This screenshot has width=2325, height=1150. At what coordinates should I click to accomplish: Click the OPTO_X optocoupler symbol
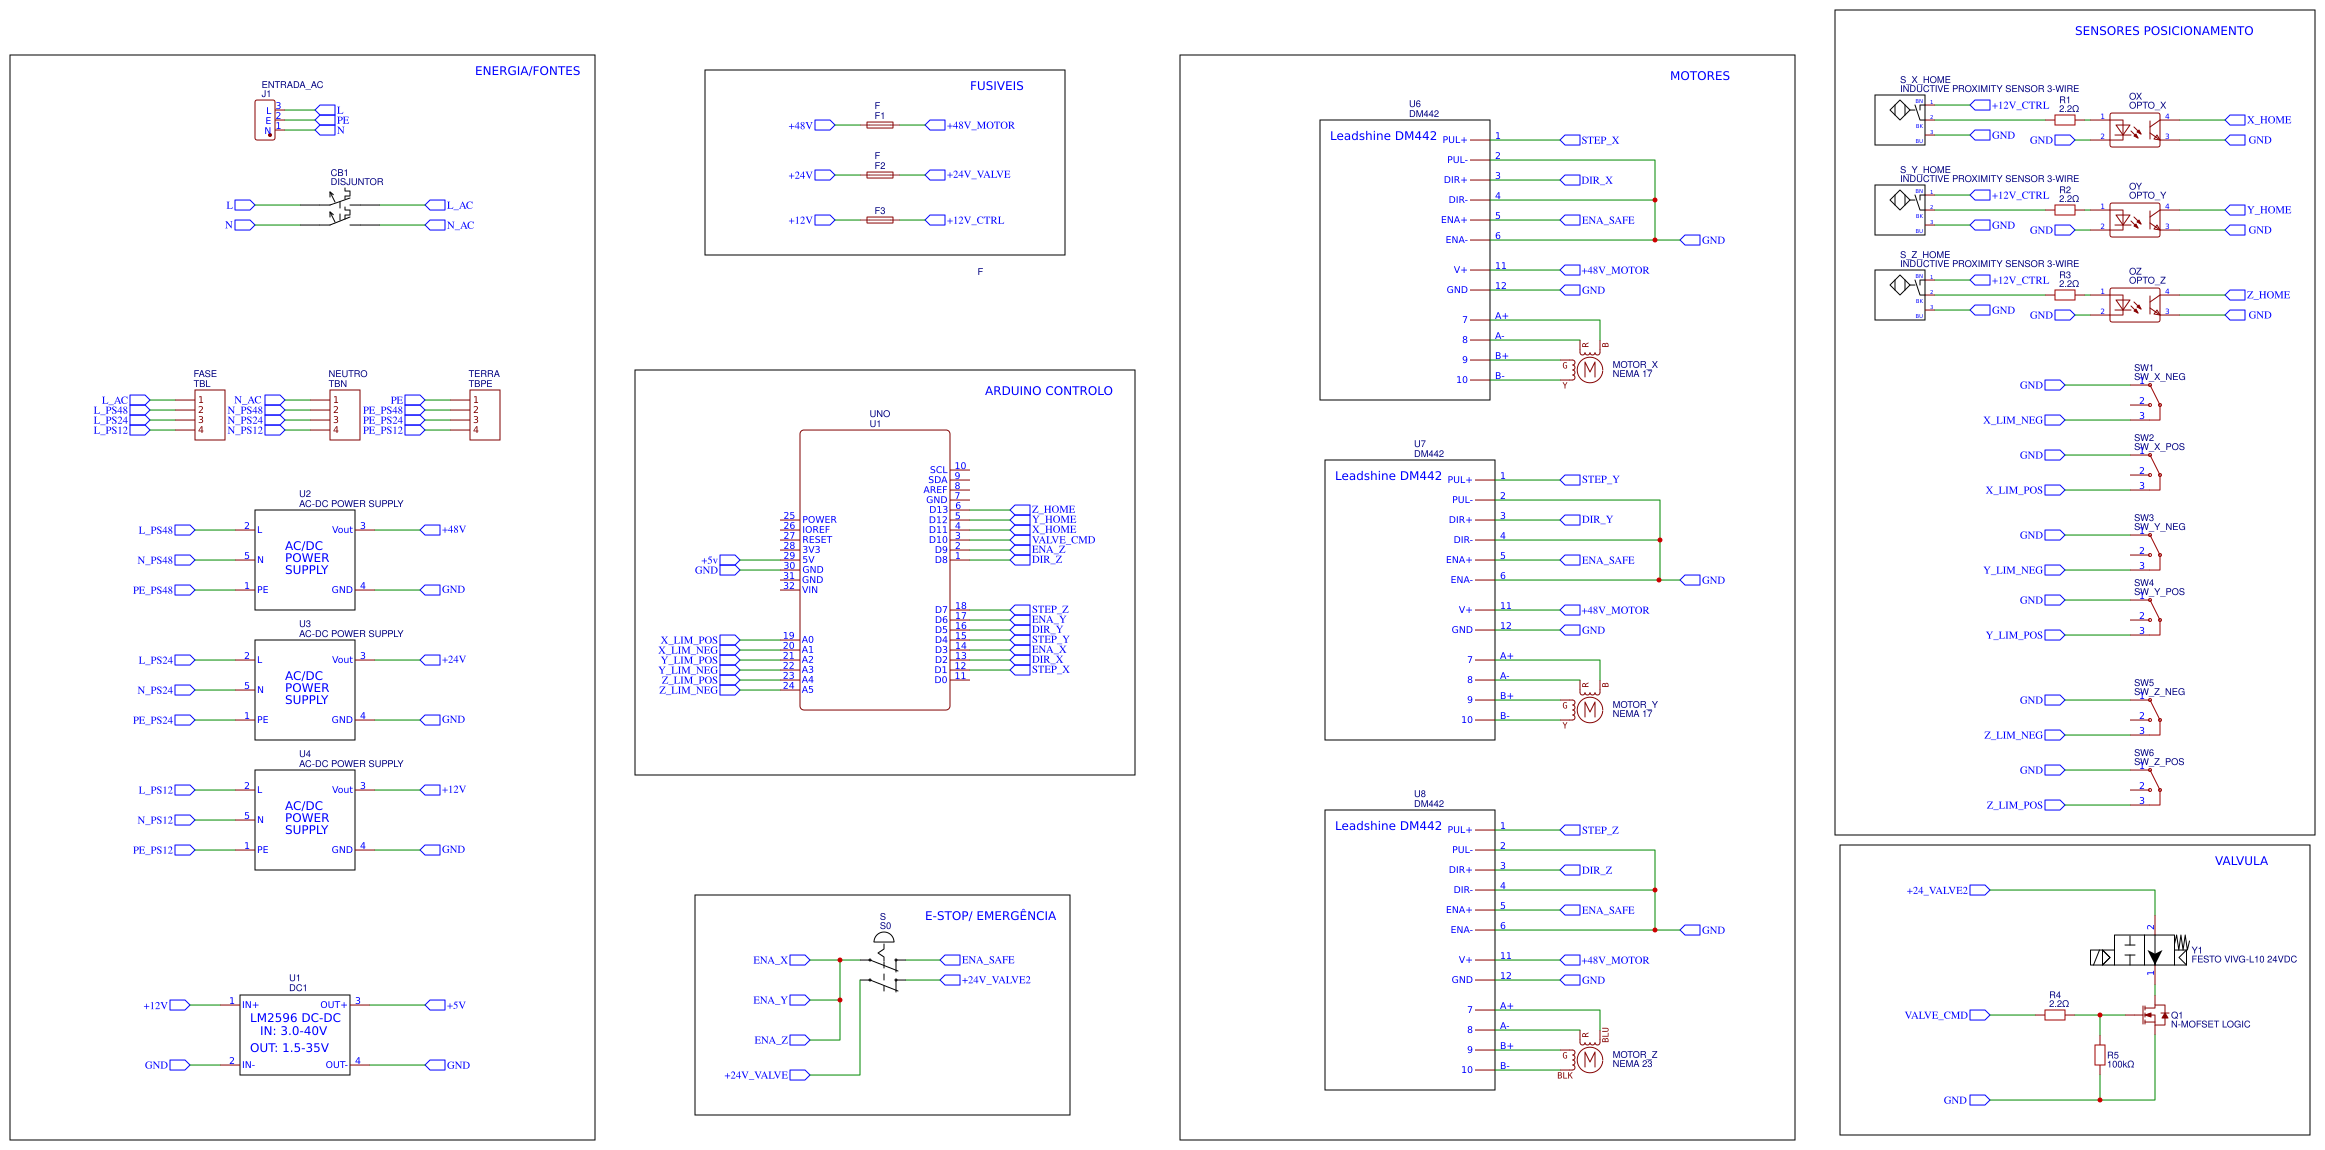2134,130
